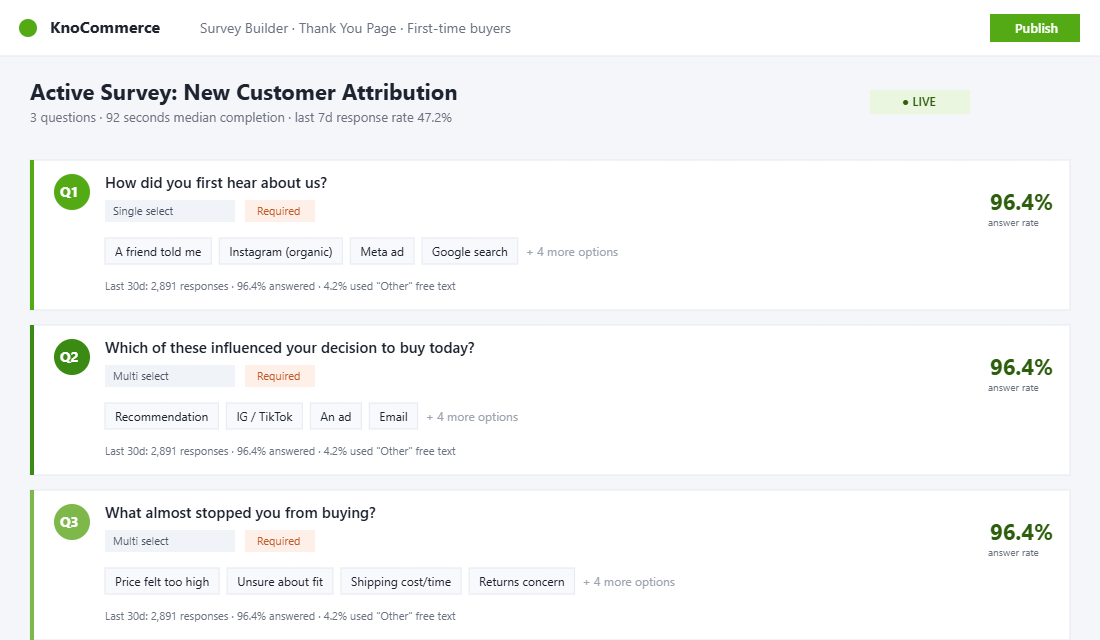Click heading 'Active Survey: New Customer Attribution'
The height and width of the screenshot is (640, 1100).
pos(243,93)
